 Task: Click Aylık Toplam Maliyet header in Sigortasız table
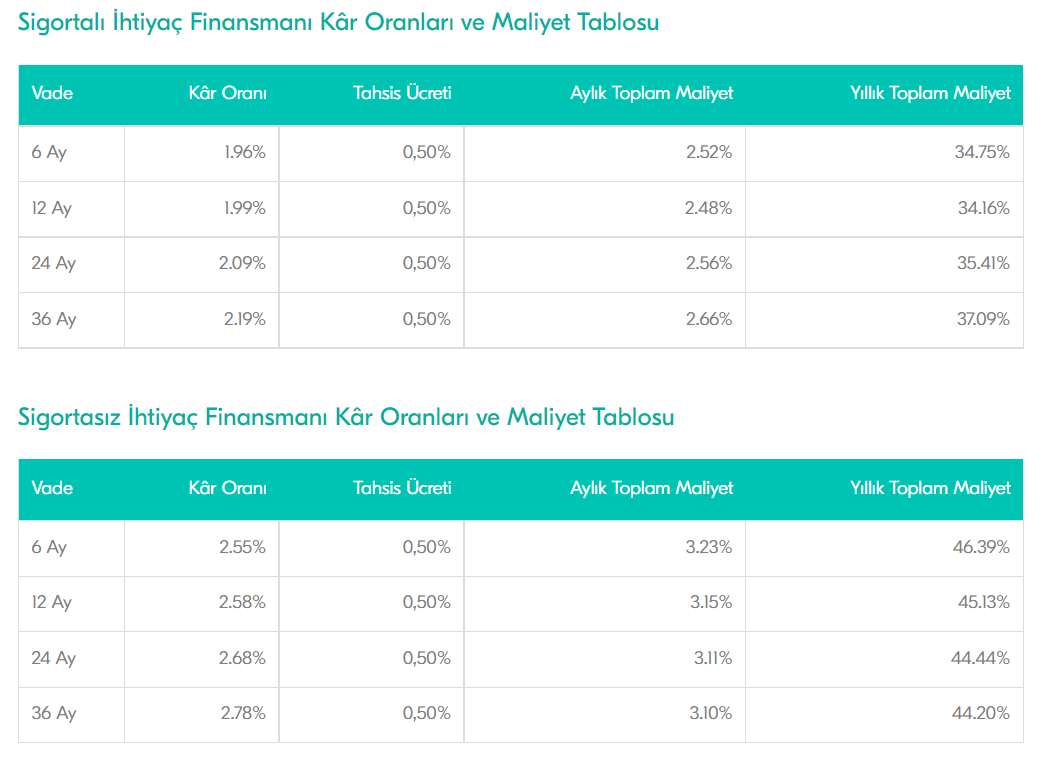coord(651,488)
